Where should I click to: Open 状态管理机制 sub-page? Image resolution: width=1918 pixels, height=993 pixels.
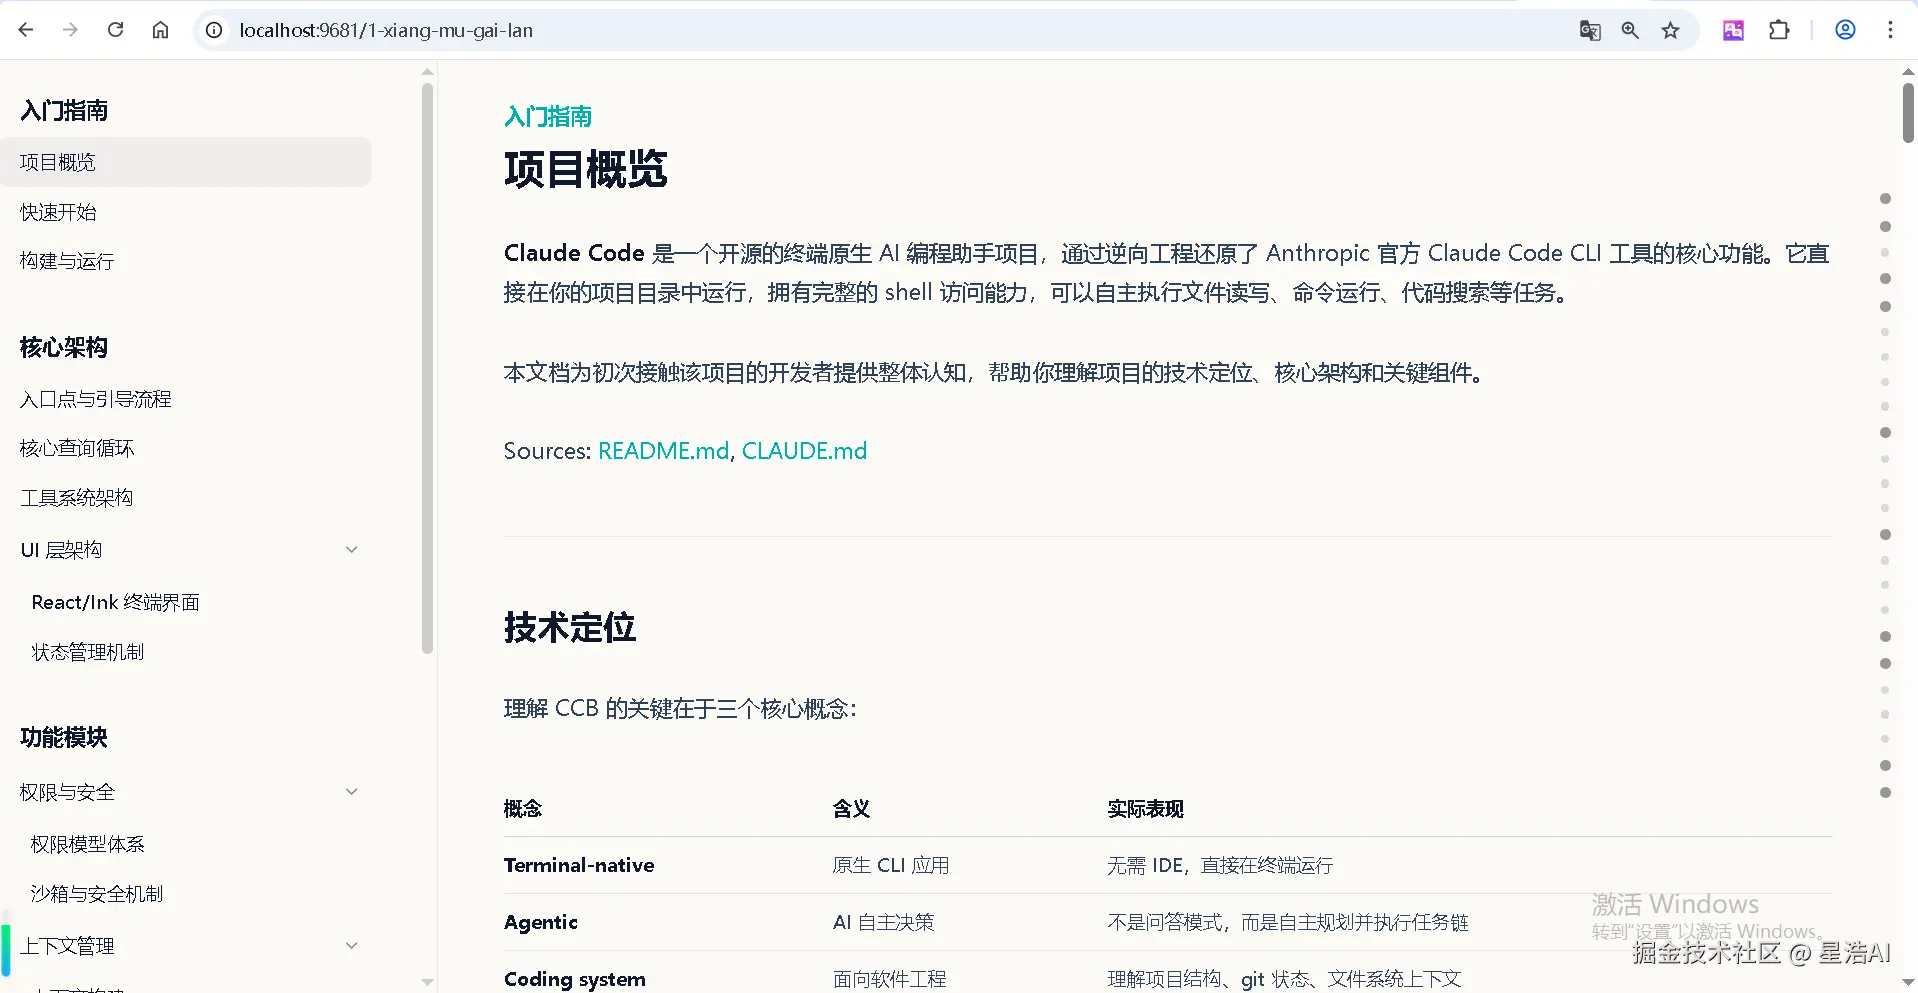88,652
